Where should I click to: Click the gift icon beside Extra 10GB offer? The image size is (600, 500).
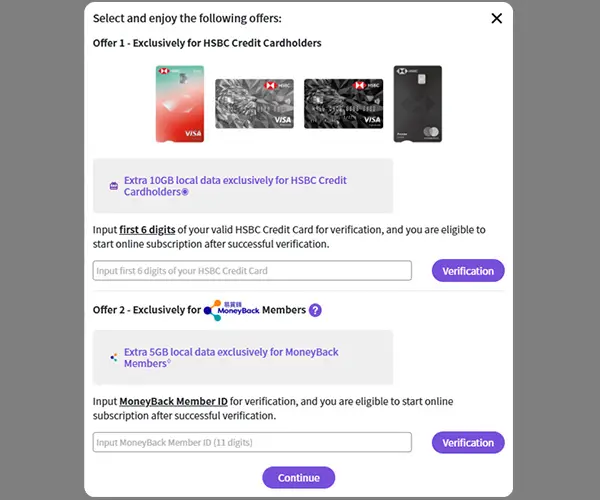pos(114,186)
